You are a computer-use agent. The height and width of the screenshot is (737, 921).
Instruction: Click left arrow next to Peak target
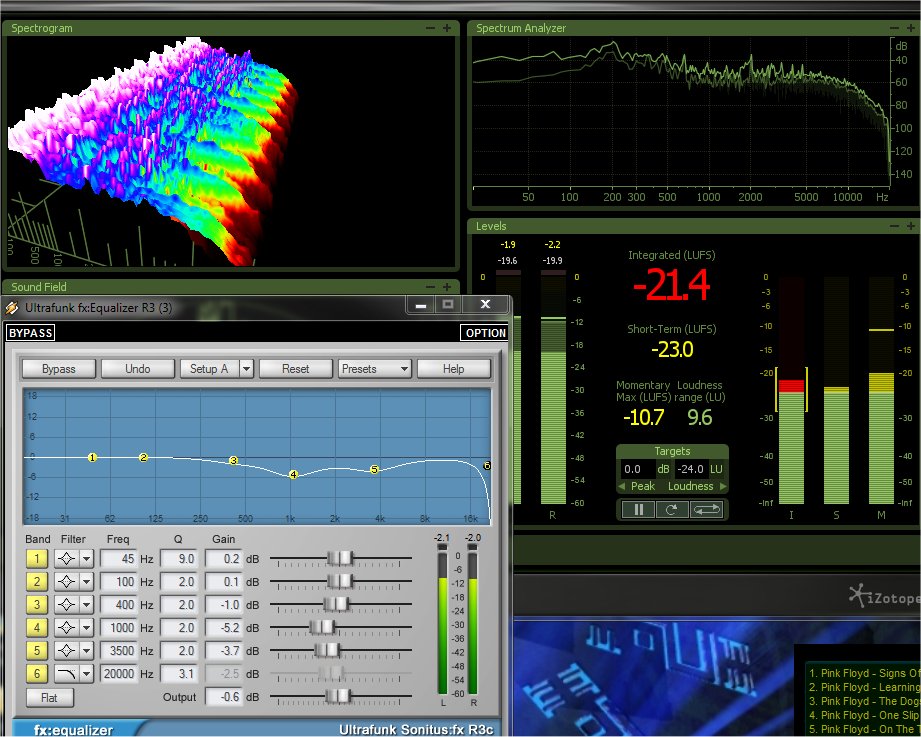(x=621, y=486)
